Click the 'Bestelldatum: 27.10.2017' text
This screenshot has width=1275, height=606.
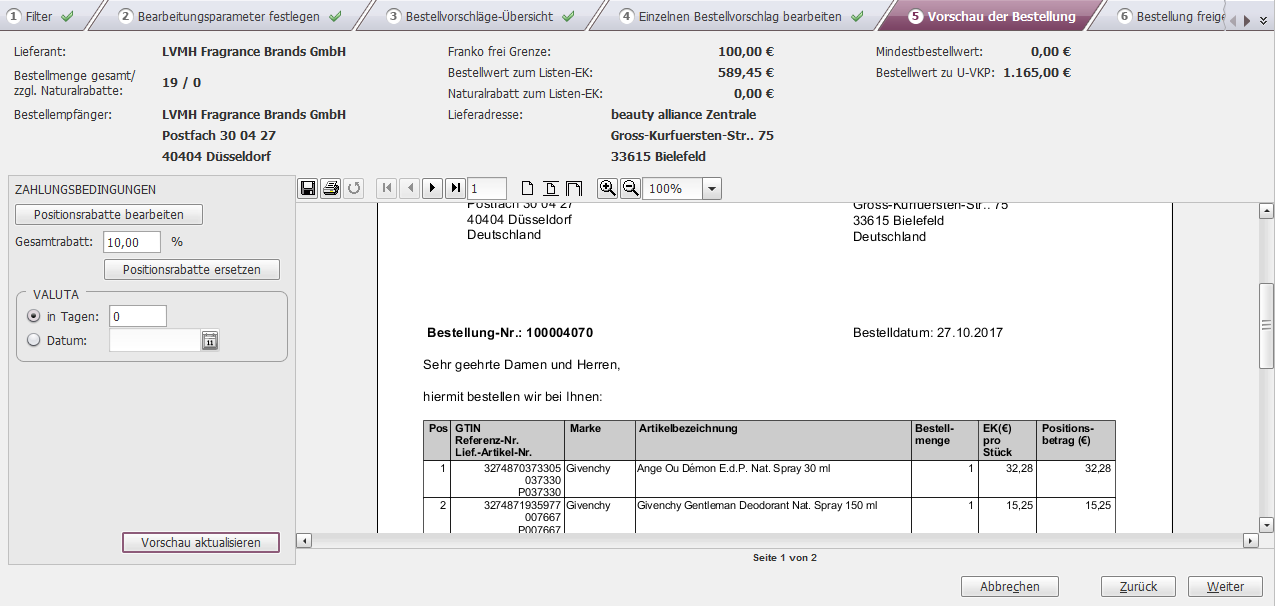pos(928,333)
